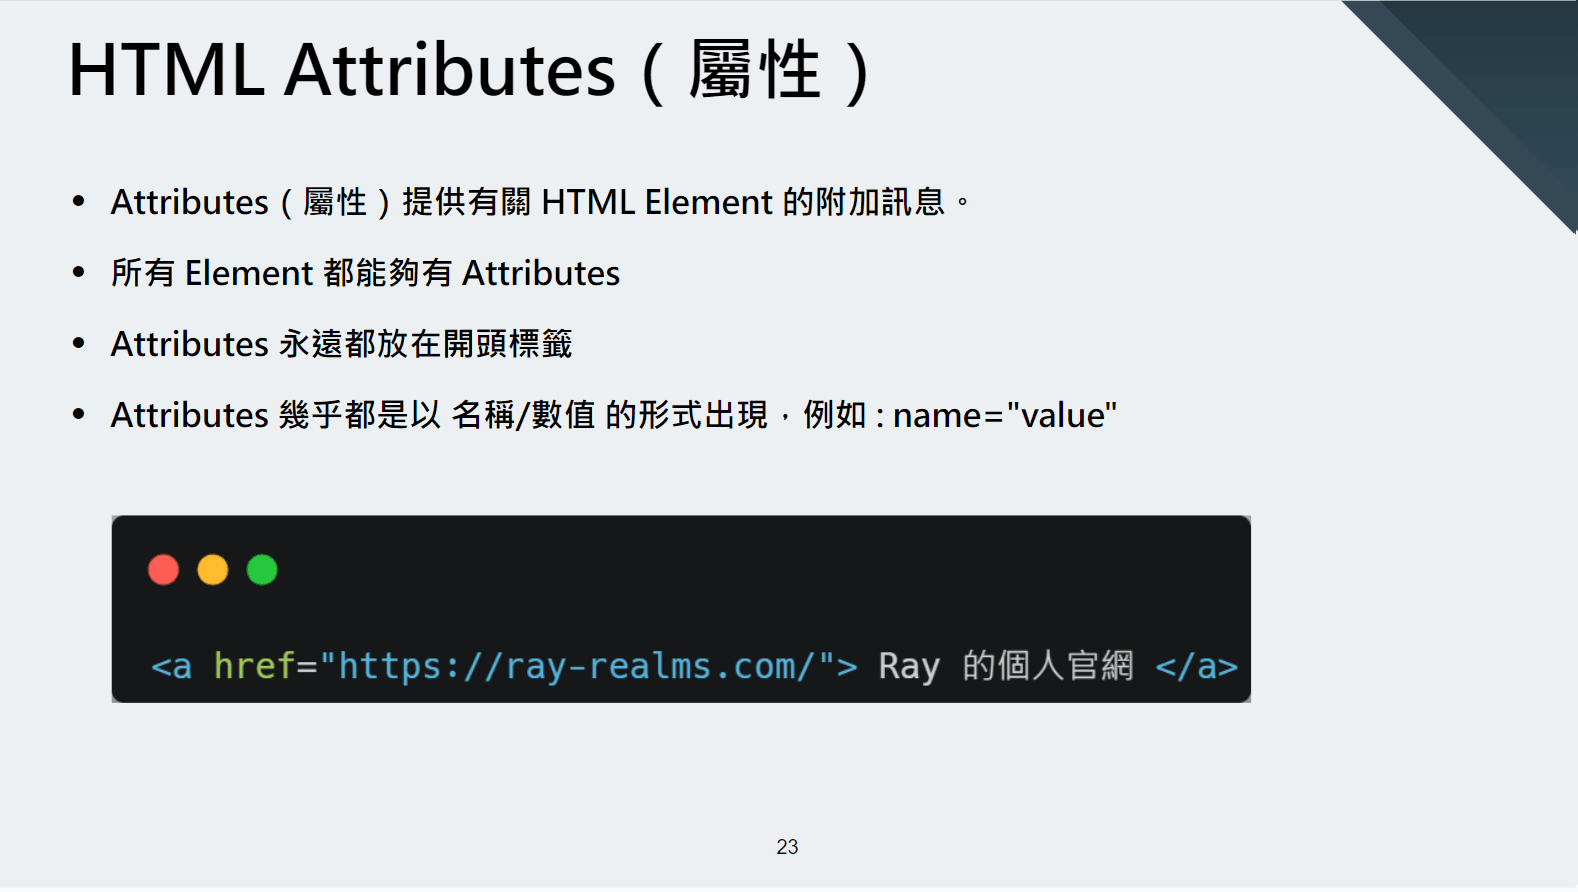Screen dimensions: 1578x892
Task: Click the href attribute in the code
Action: point(254,666)
